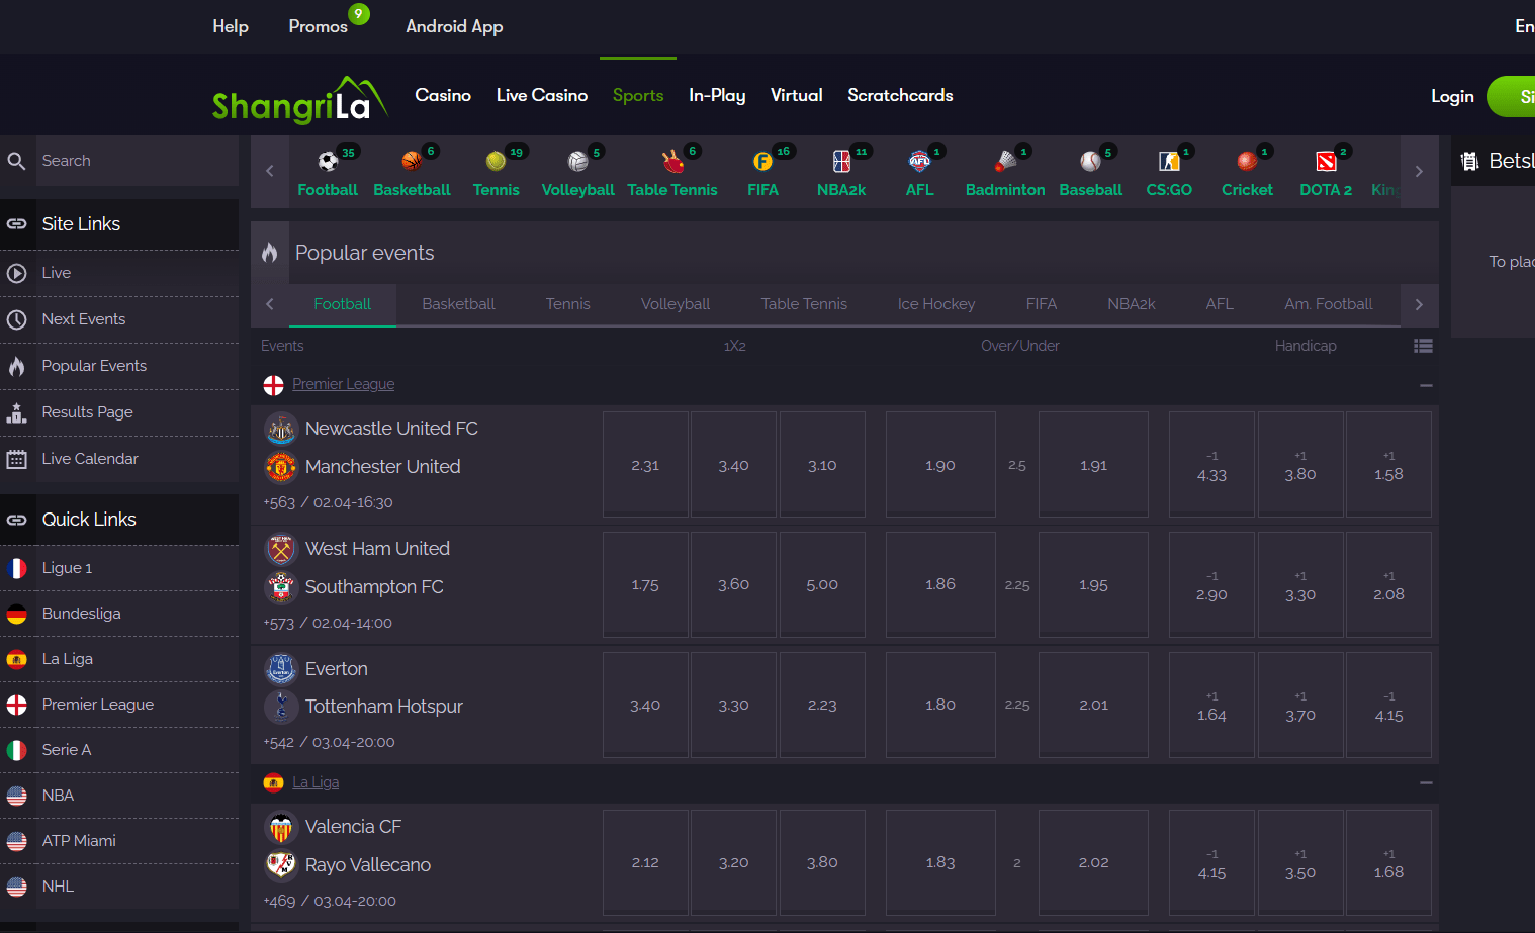This screenshot has height=933, width=1535.
Task: Open the In-Play menu item
Action: pyautogui.click(x=717, y=95)
